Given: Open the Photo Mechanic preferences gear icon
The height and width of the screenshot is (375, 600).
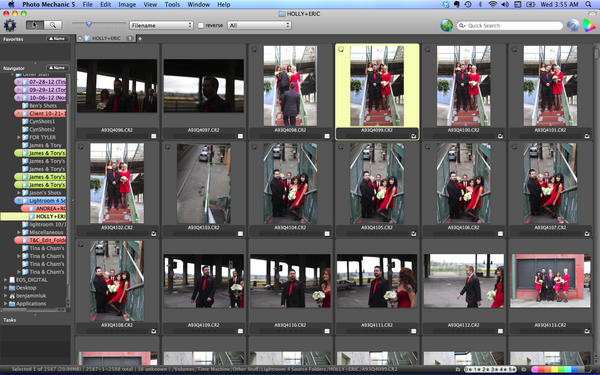Looking at the screenshot, I should (10, 25).
